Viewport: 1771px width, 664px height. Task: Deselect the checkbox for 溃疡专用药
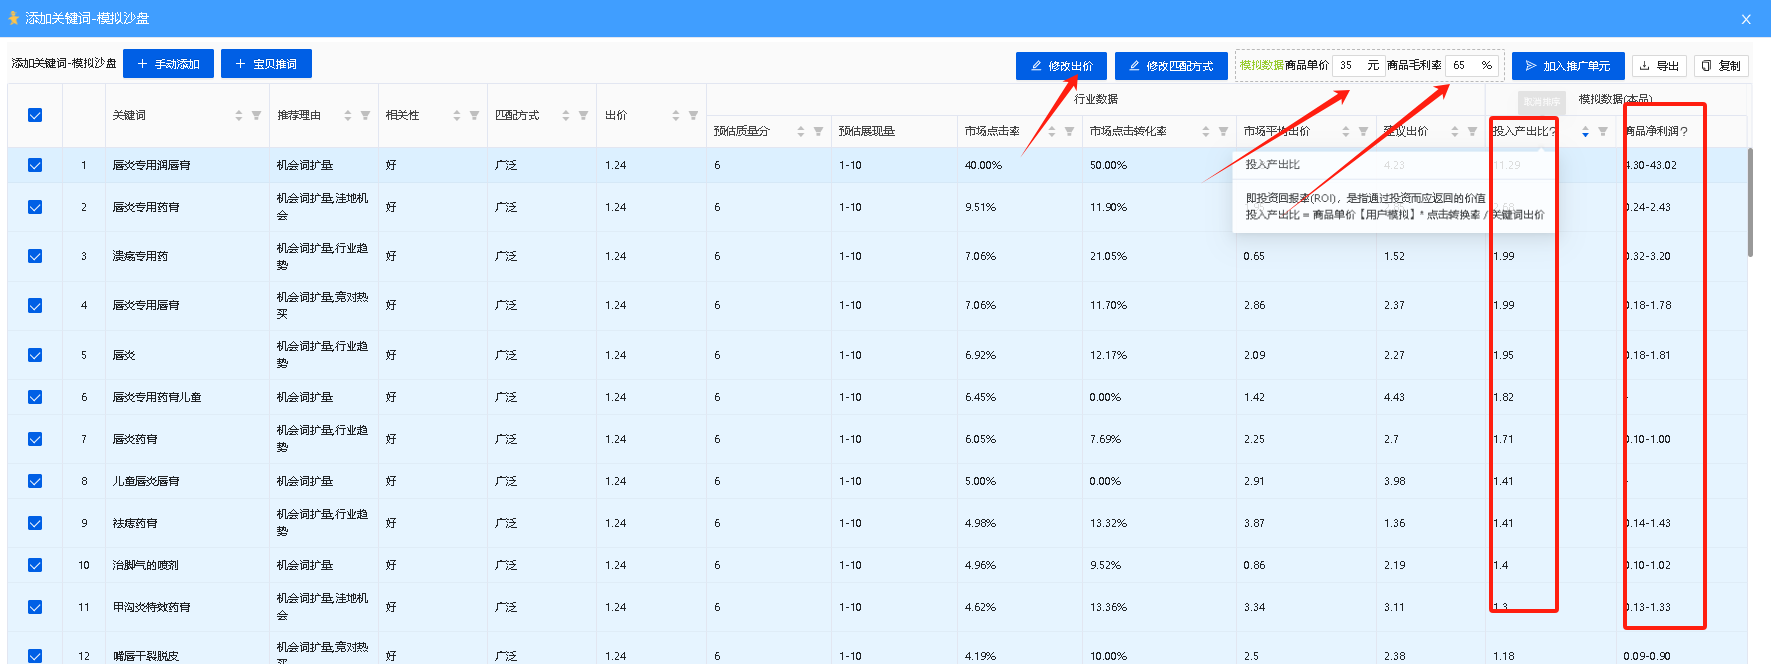[35, 256]
